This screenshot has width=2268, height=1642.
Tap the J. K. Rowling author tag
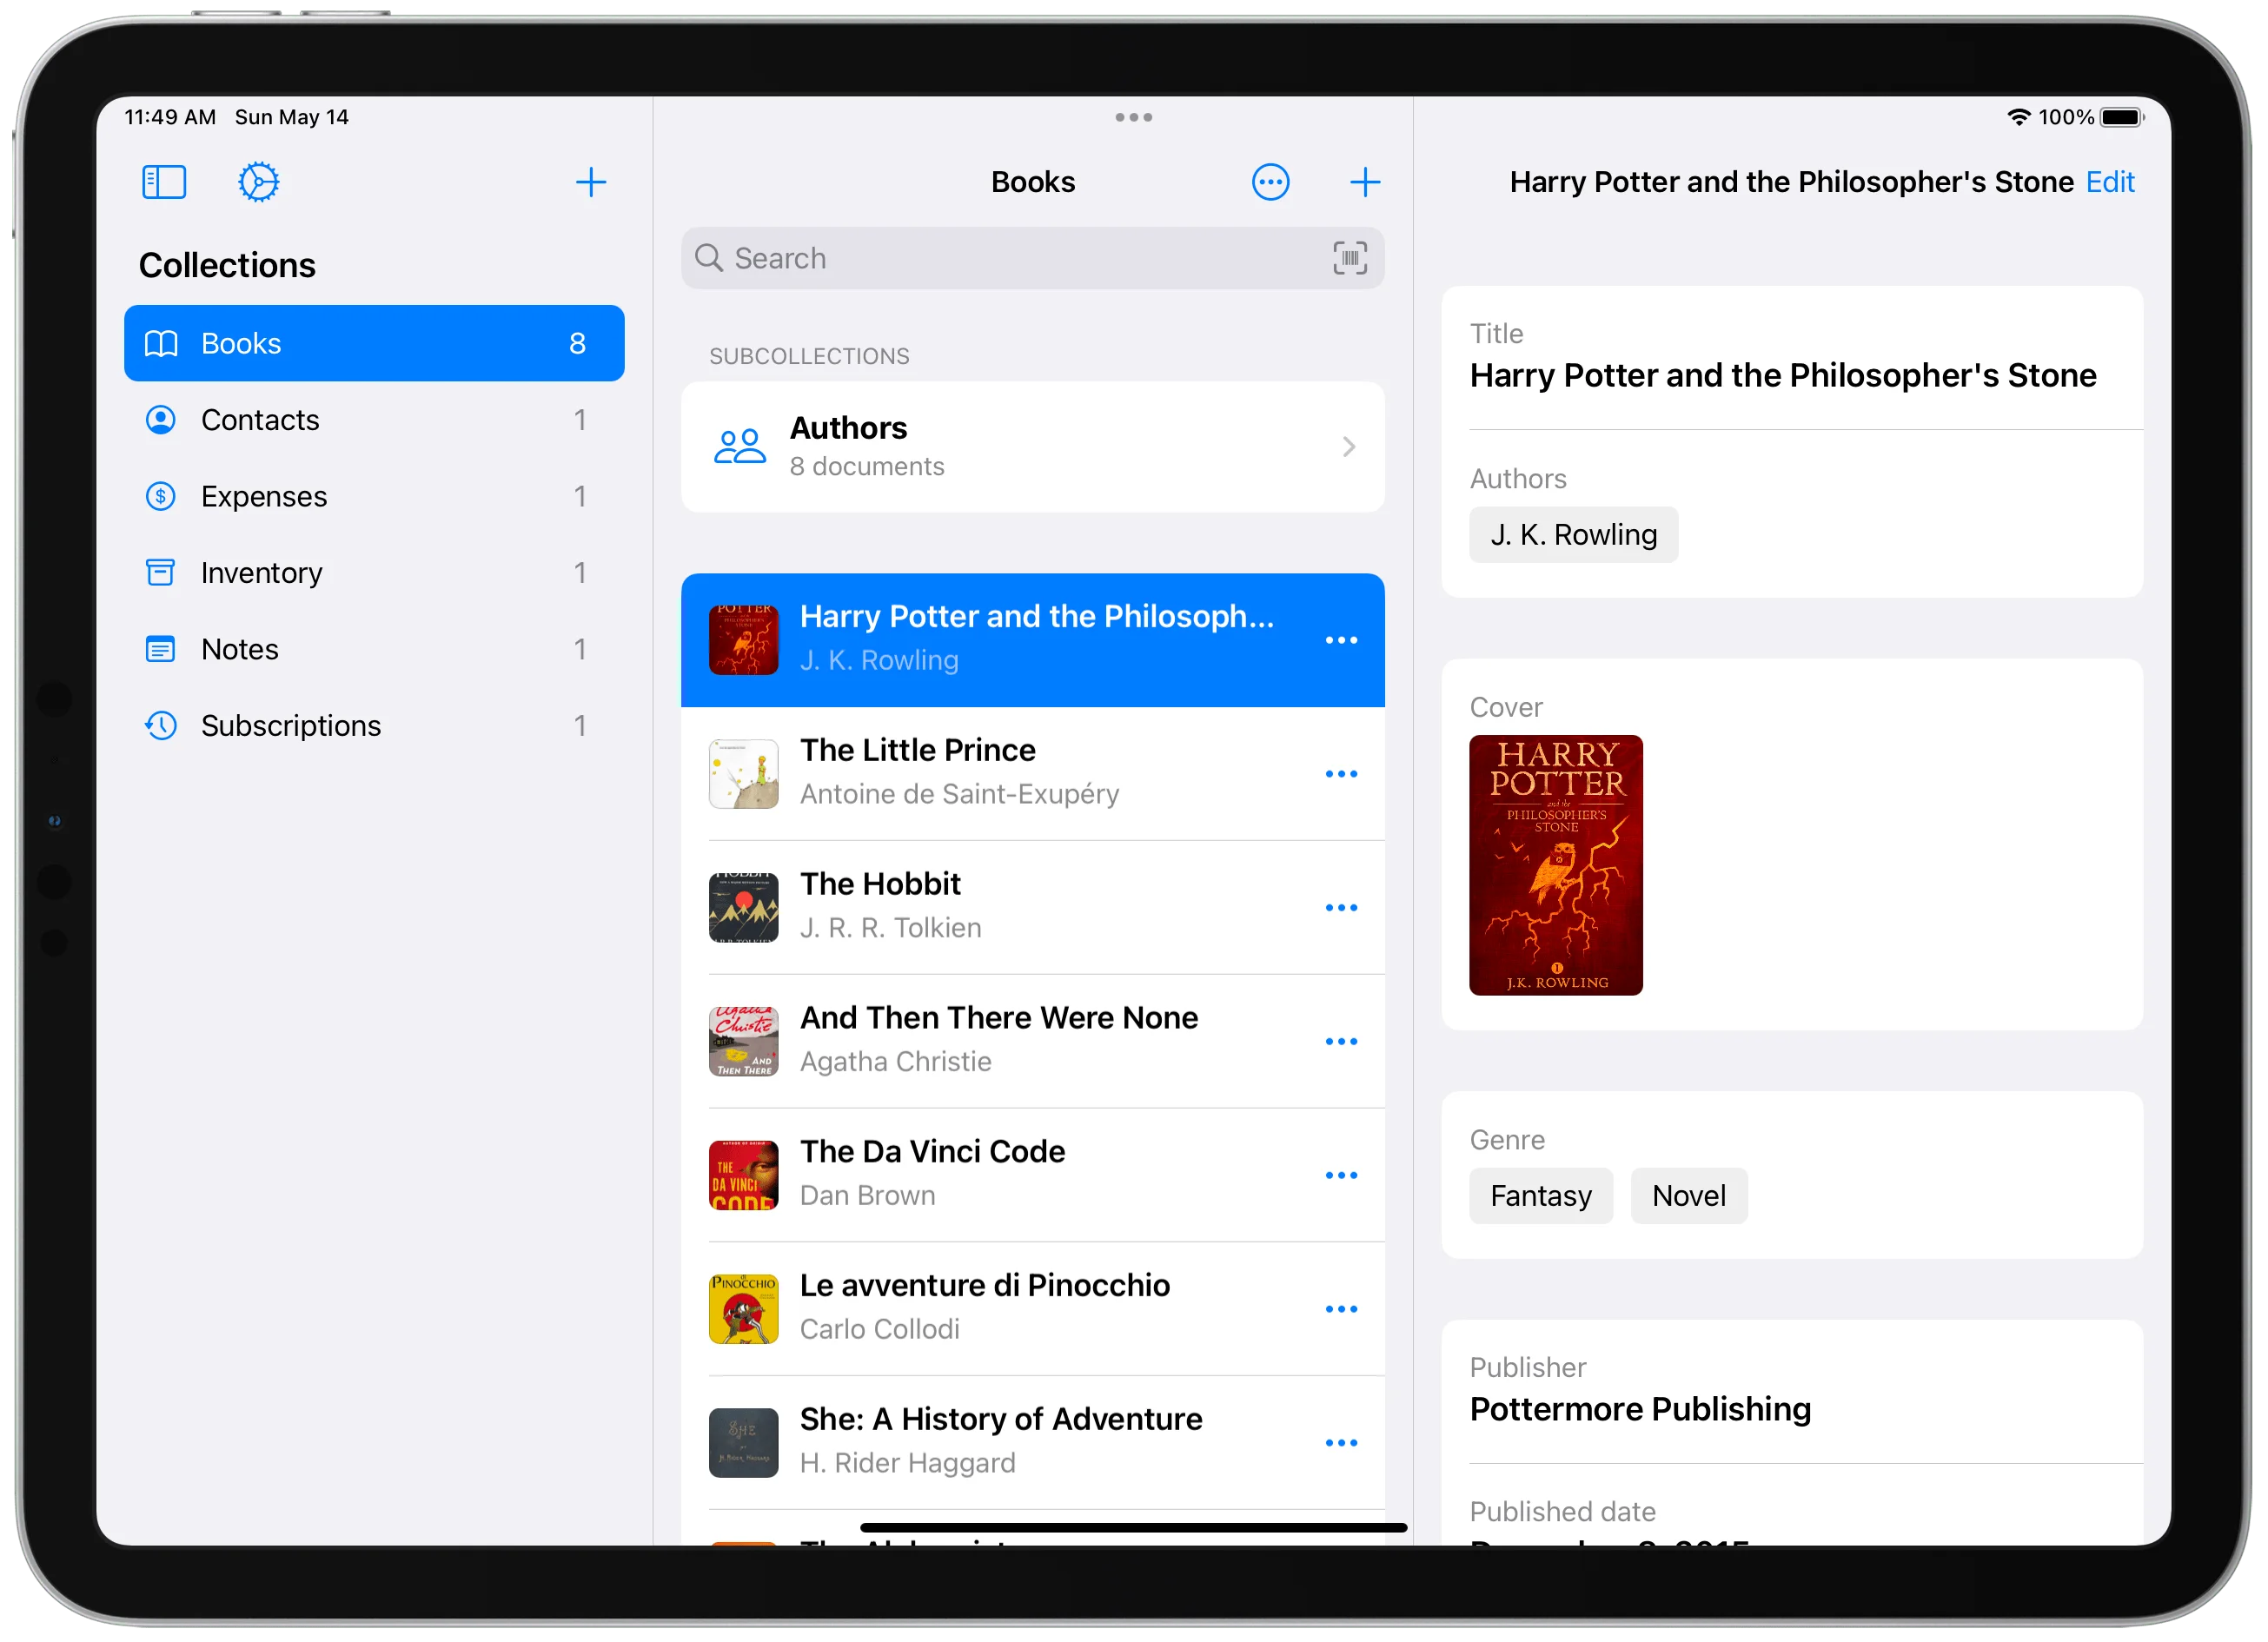tap(1573, 535)
